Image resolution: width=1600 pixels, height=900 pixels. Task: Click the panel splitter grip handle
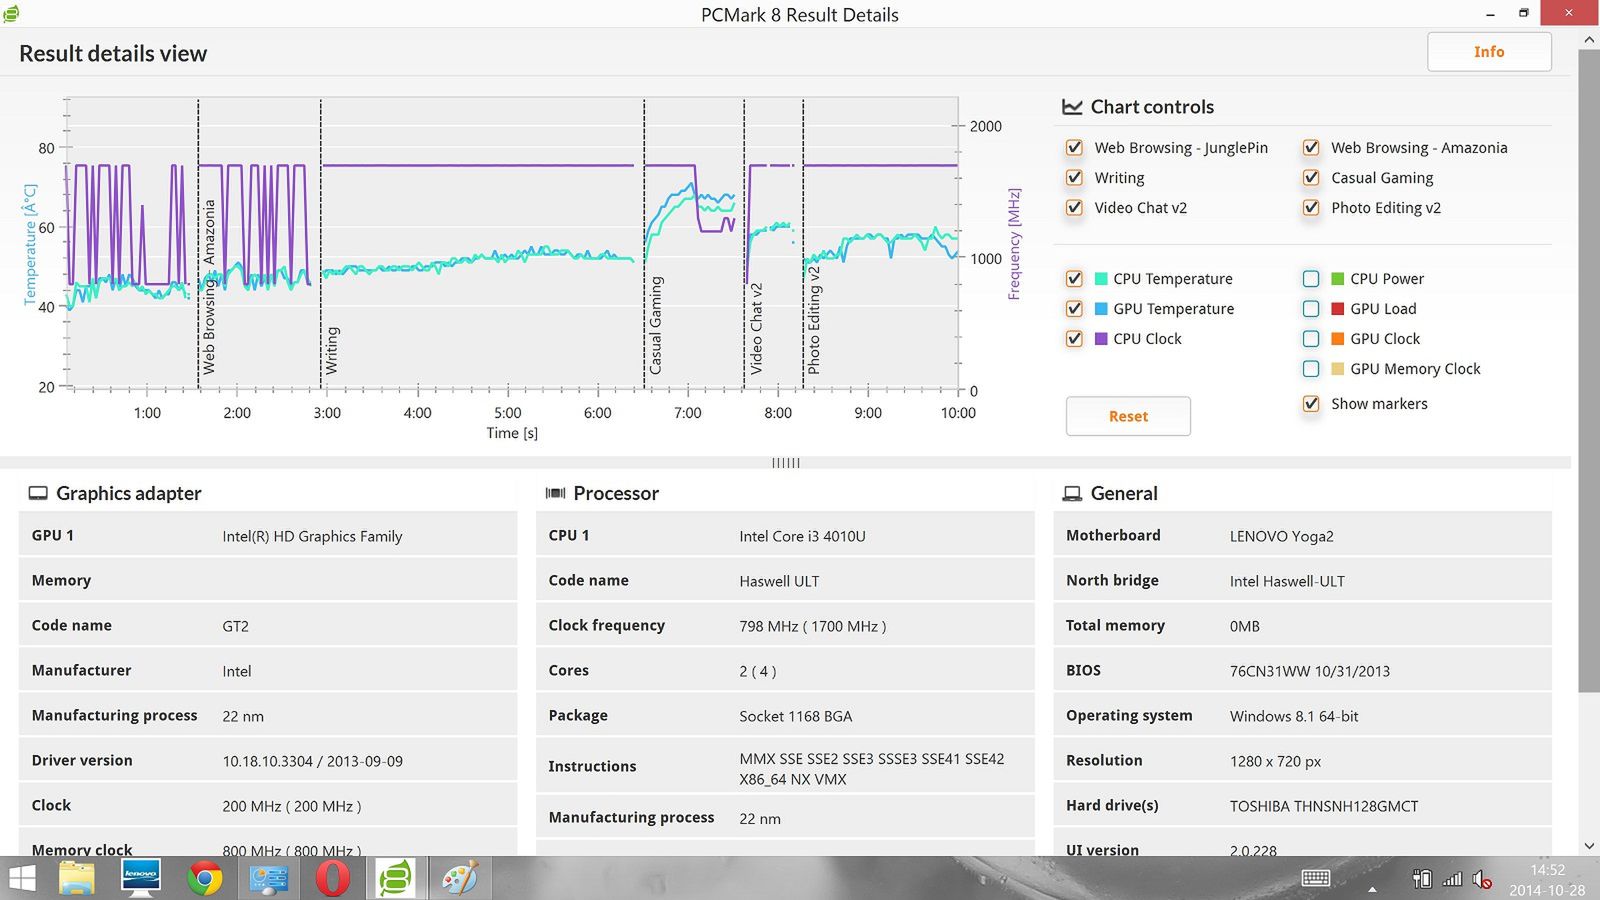tap(786, 463)
